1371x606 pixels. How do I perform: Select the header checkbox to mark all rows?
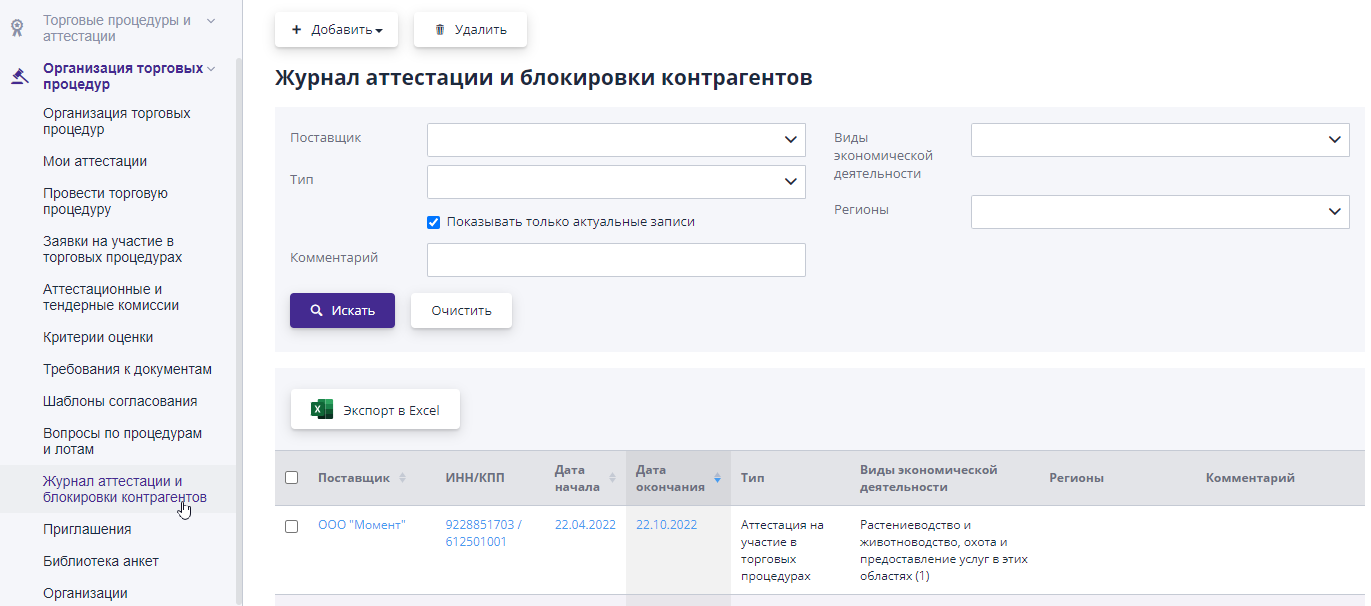coord(291,478)
